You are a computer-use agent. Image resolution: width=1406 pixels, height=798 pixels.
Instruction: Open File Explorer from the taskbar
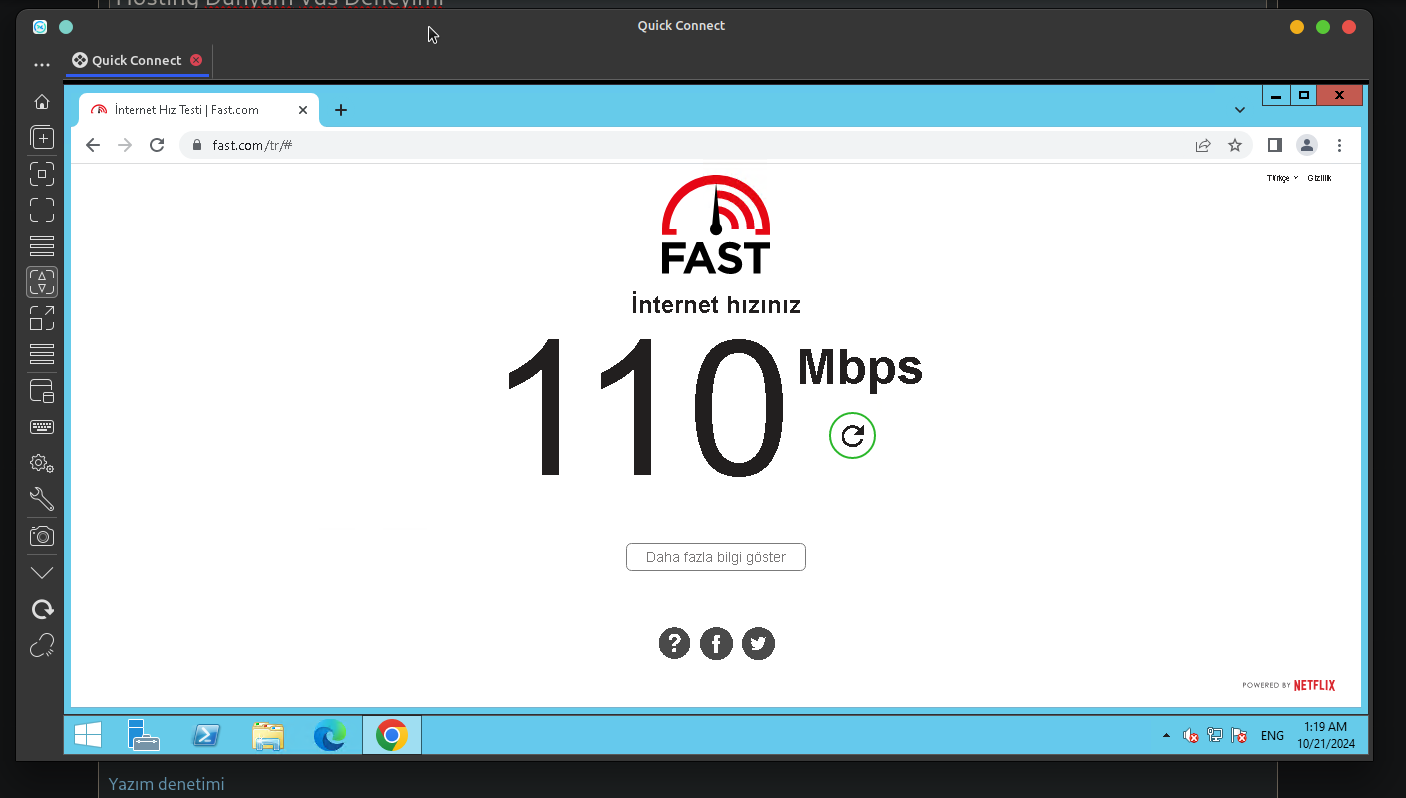[268, 735]
